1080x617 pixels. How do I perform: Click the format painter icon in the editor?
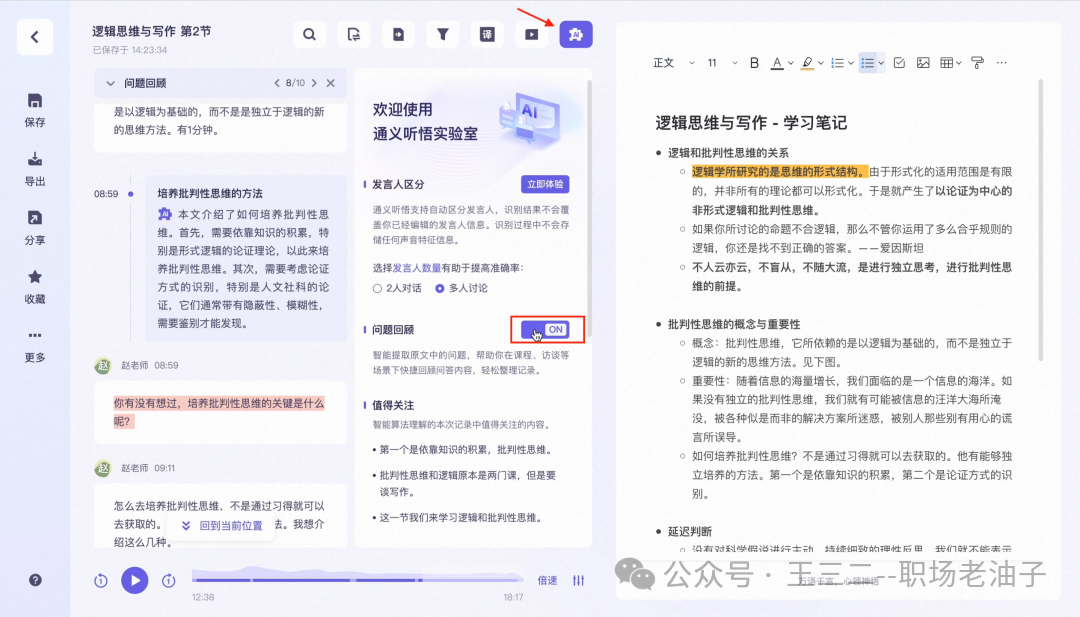click(x=977, y=62)
